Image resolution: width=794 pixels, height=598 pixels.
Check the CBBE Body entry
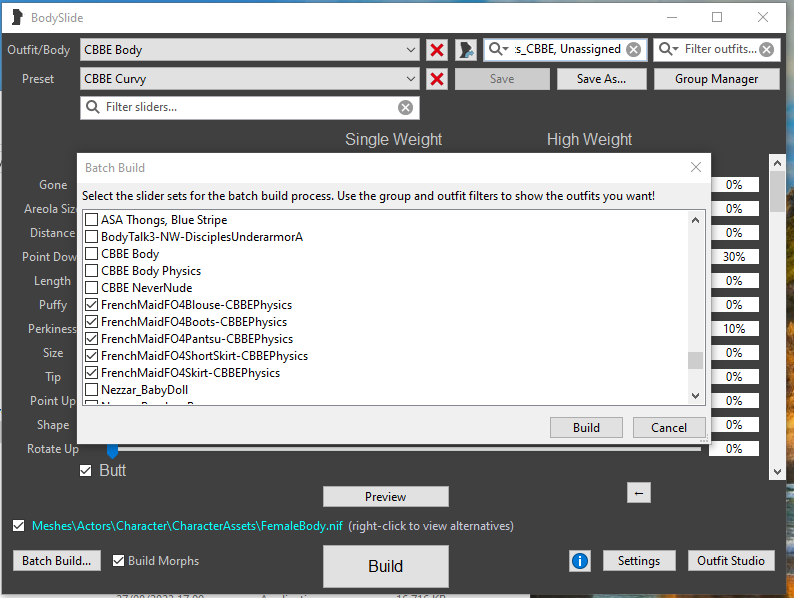pos(92,254)
